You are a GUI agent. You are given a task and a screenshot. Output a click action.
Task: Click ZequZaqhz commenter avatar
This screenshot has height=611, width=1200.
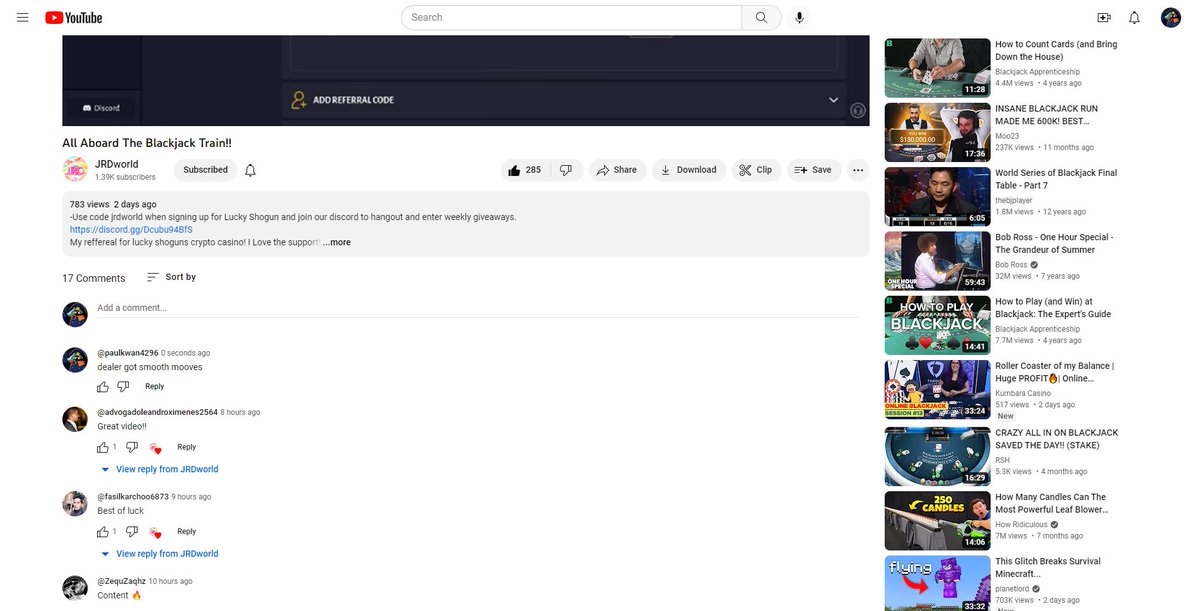75,589
